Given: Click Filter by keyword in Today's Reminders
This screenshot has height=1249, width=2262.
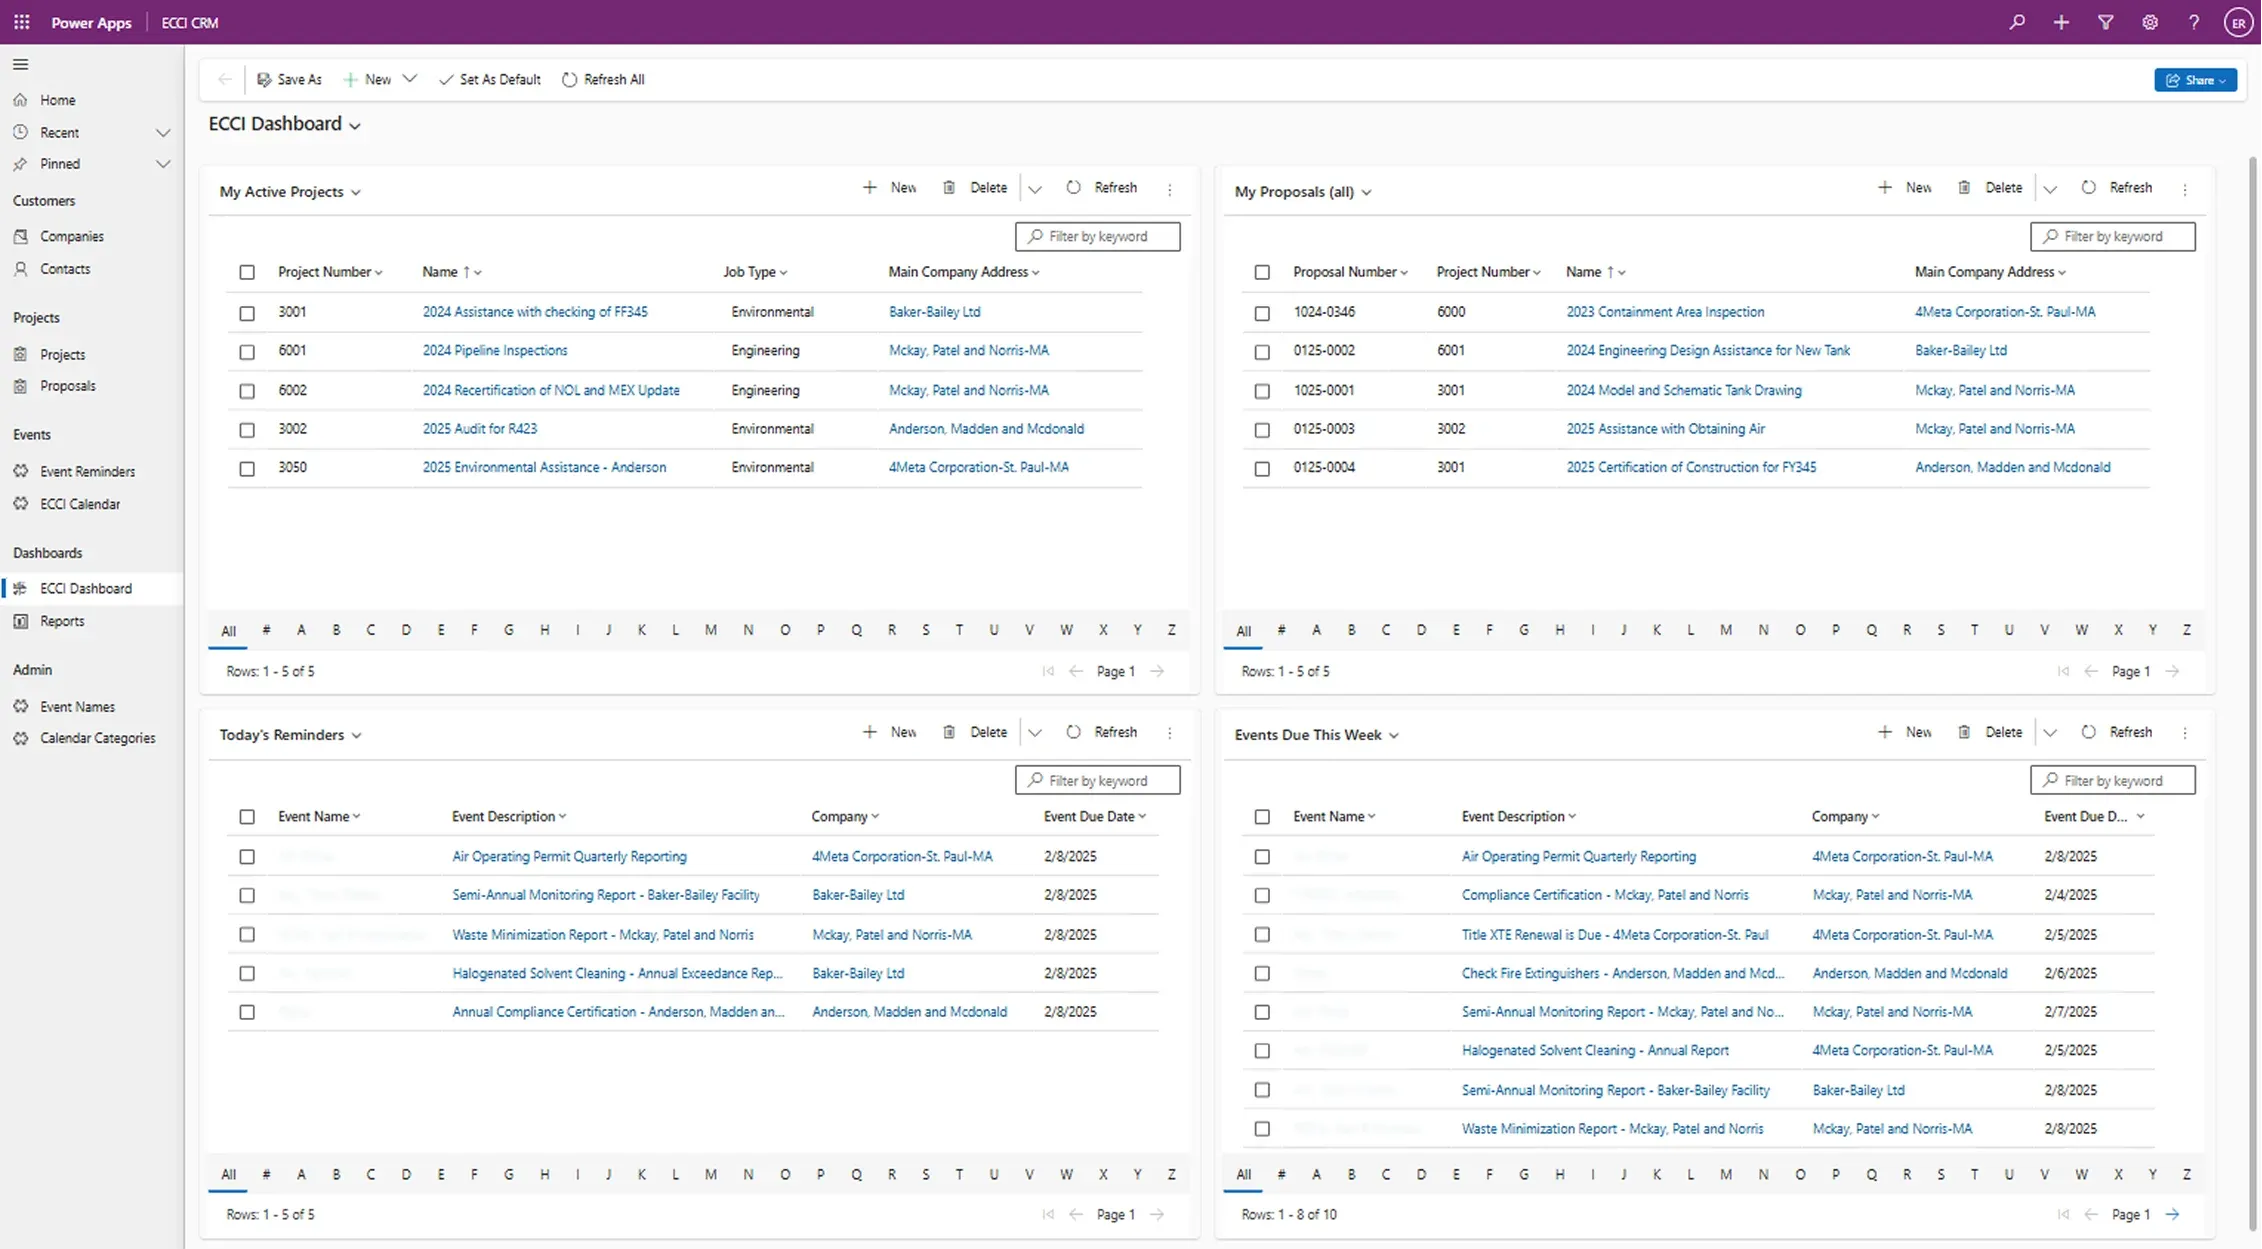Looking at the screenshot, I should coord(1097,780).
